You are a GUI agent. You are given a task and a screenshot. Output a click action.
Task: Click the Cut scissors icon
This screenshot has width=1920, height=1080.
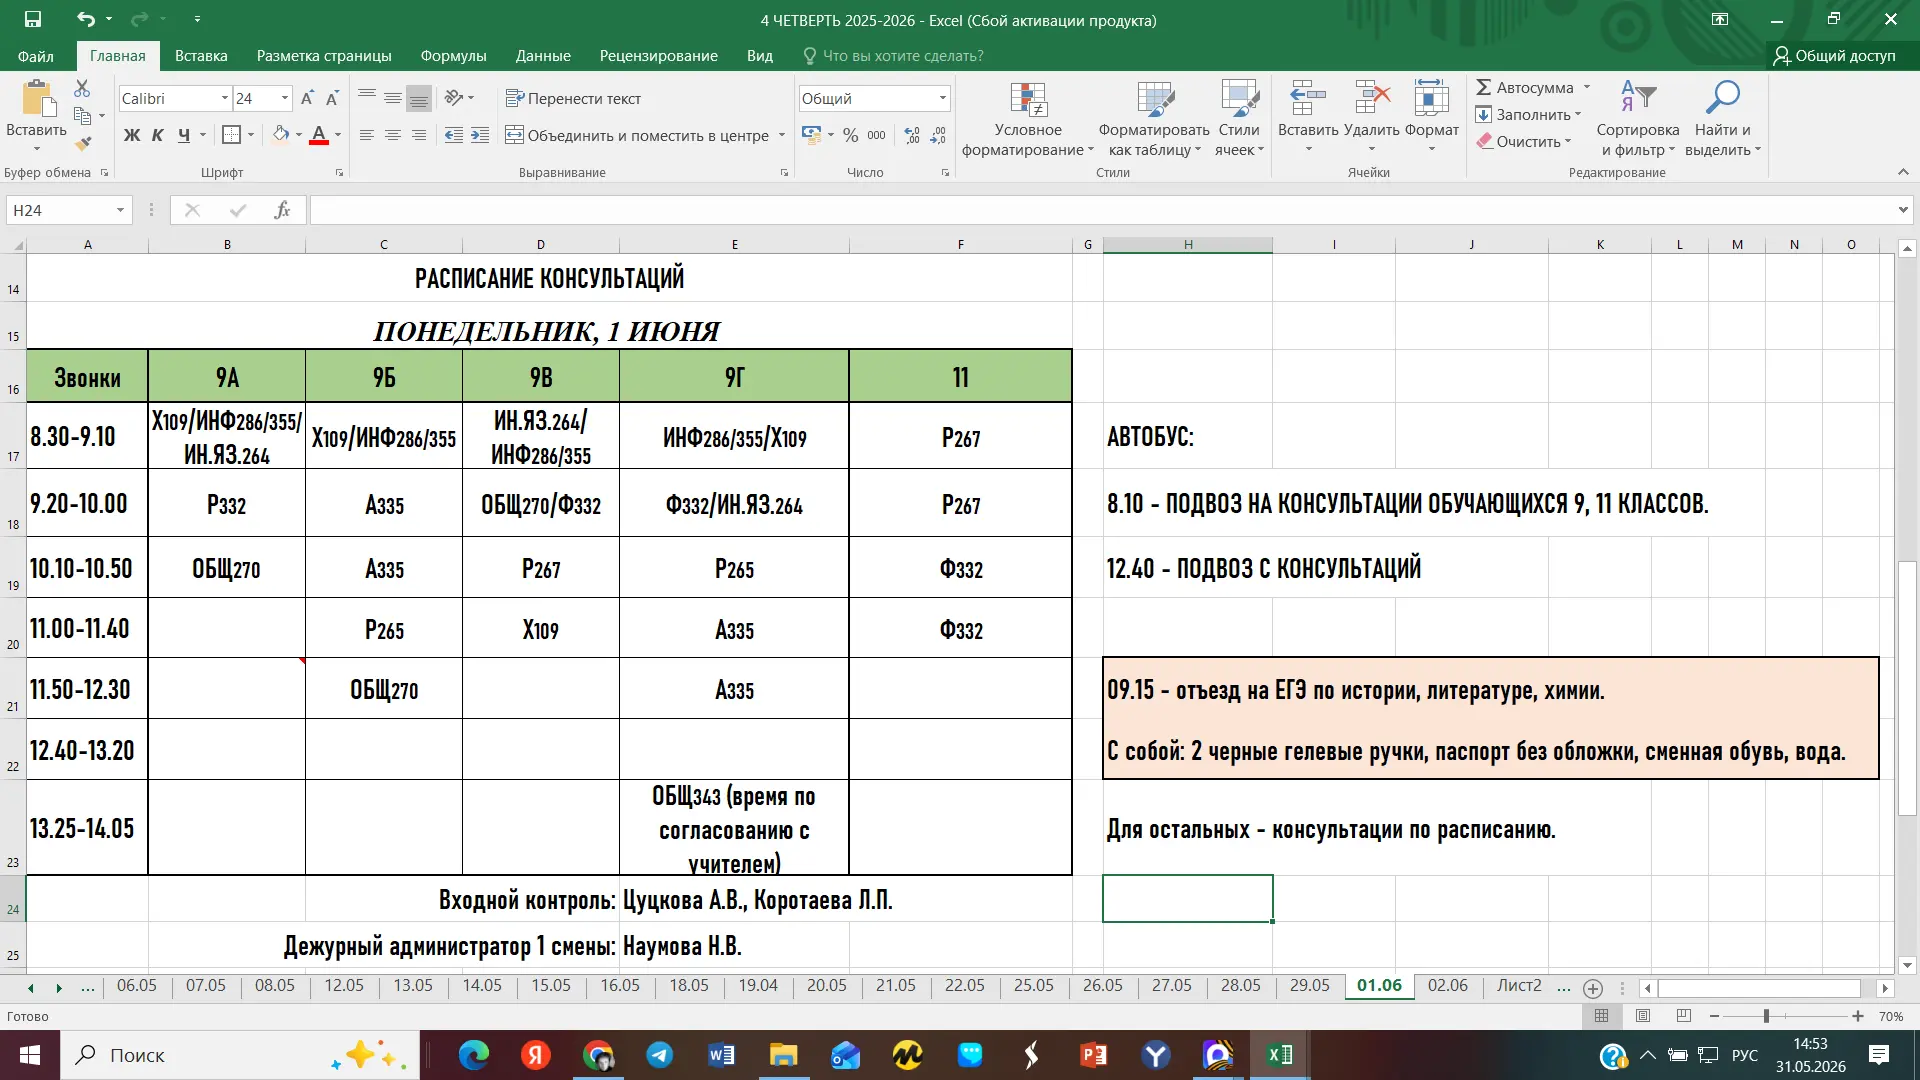coord(82,89)
